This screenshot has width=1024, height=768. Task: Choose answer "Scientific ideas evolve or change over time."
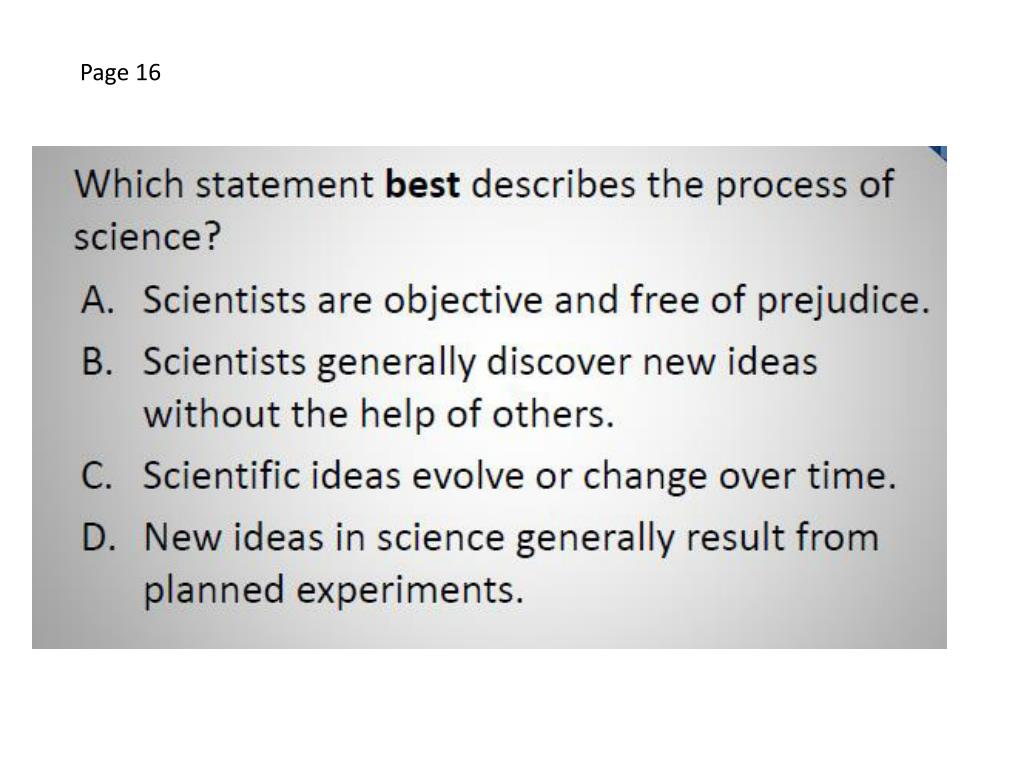[520, 475]
